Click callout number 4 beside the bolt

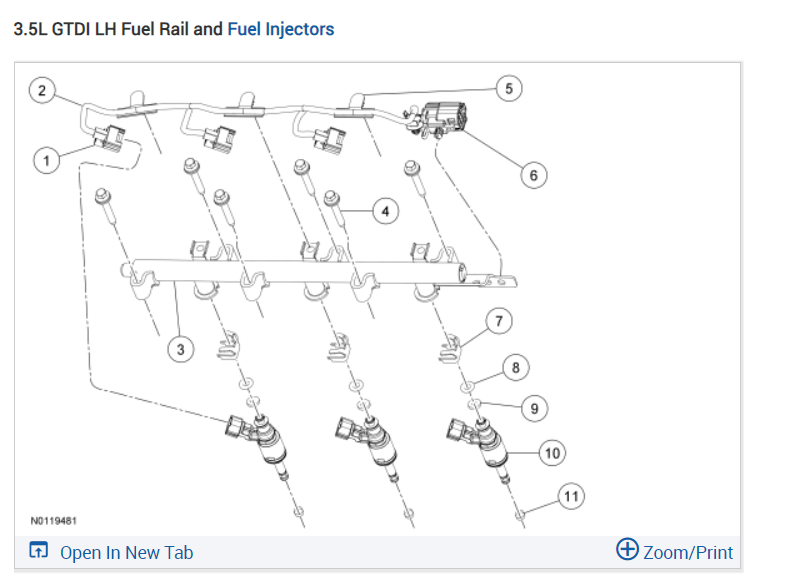point(384,211)
